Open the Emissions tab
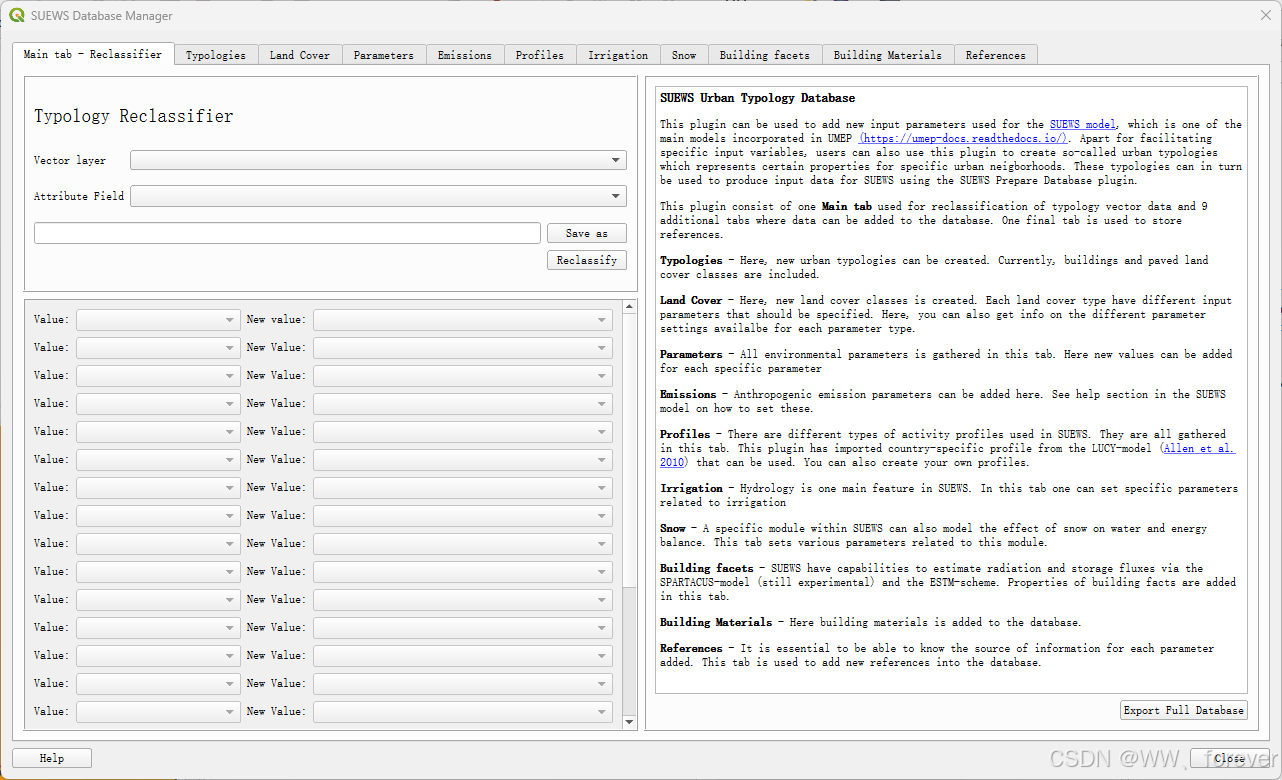 [x=465, y=55]
